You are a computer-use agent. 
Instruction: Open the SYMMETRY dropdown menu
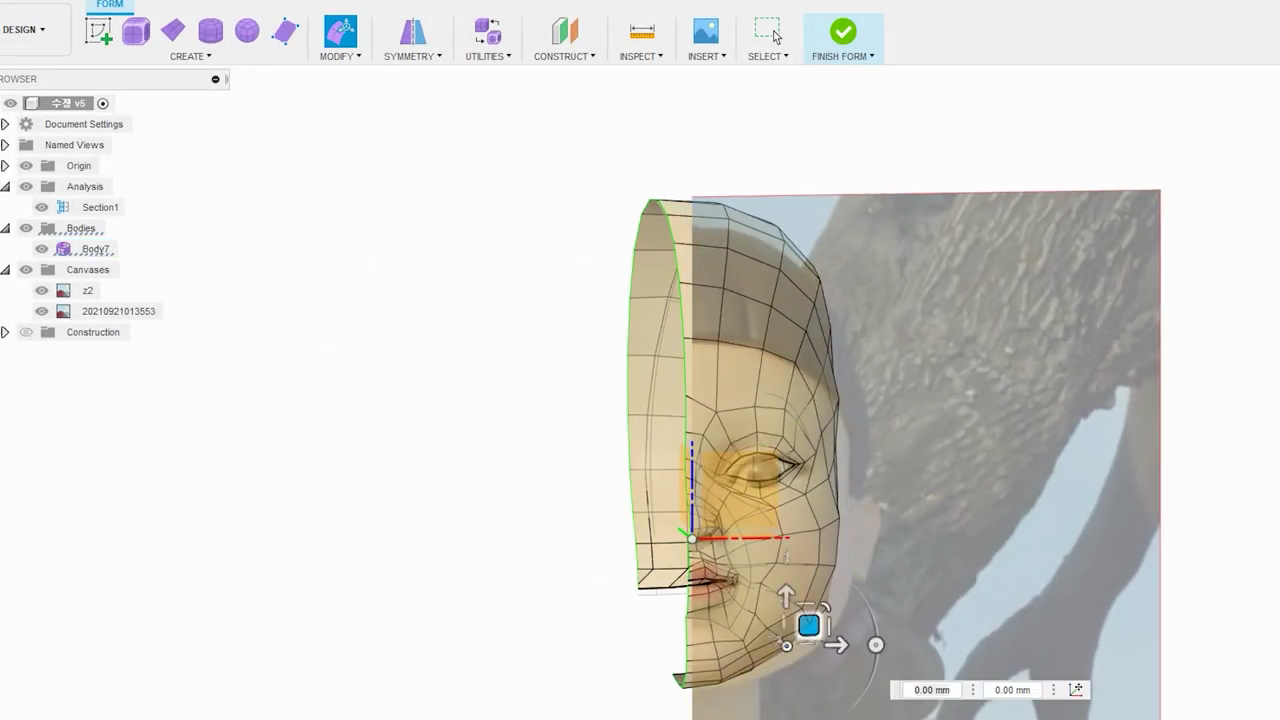413,56
